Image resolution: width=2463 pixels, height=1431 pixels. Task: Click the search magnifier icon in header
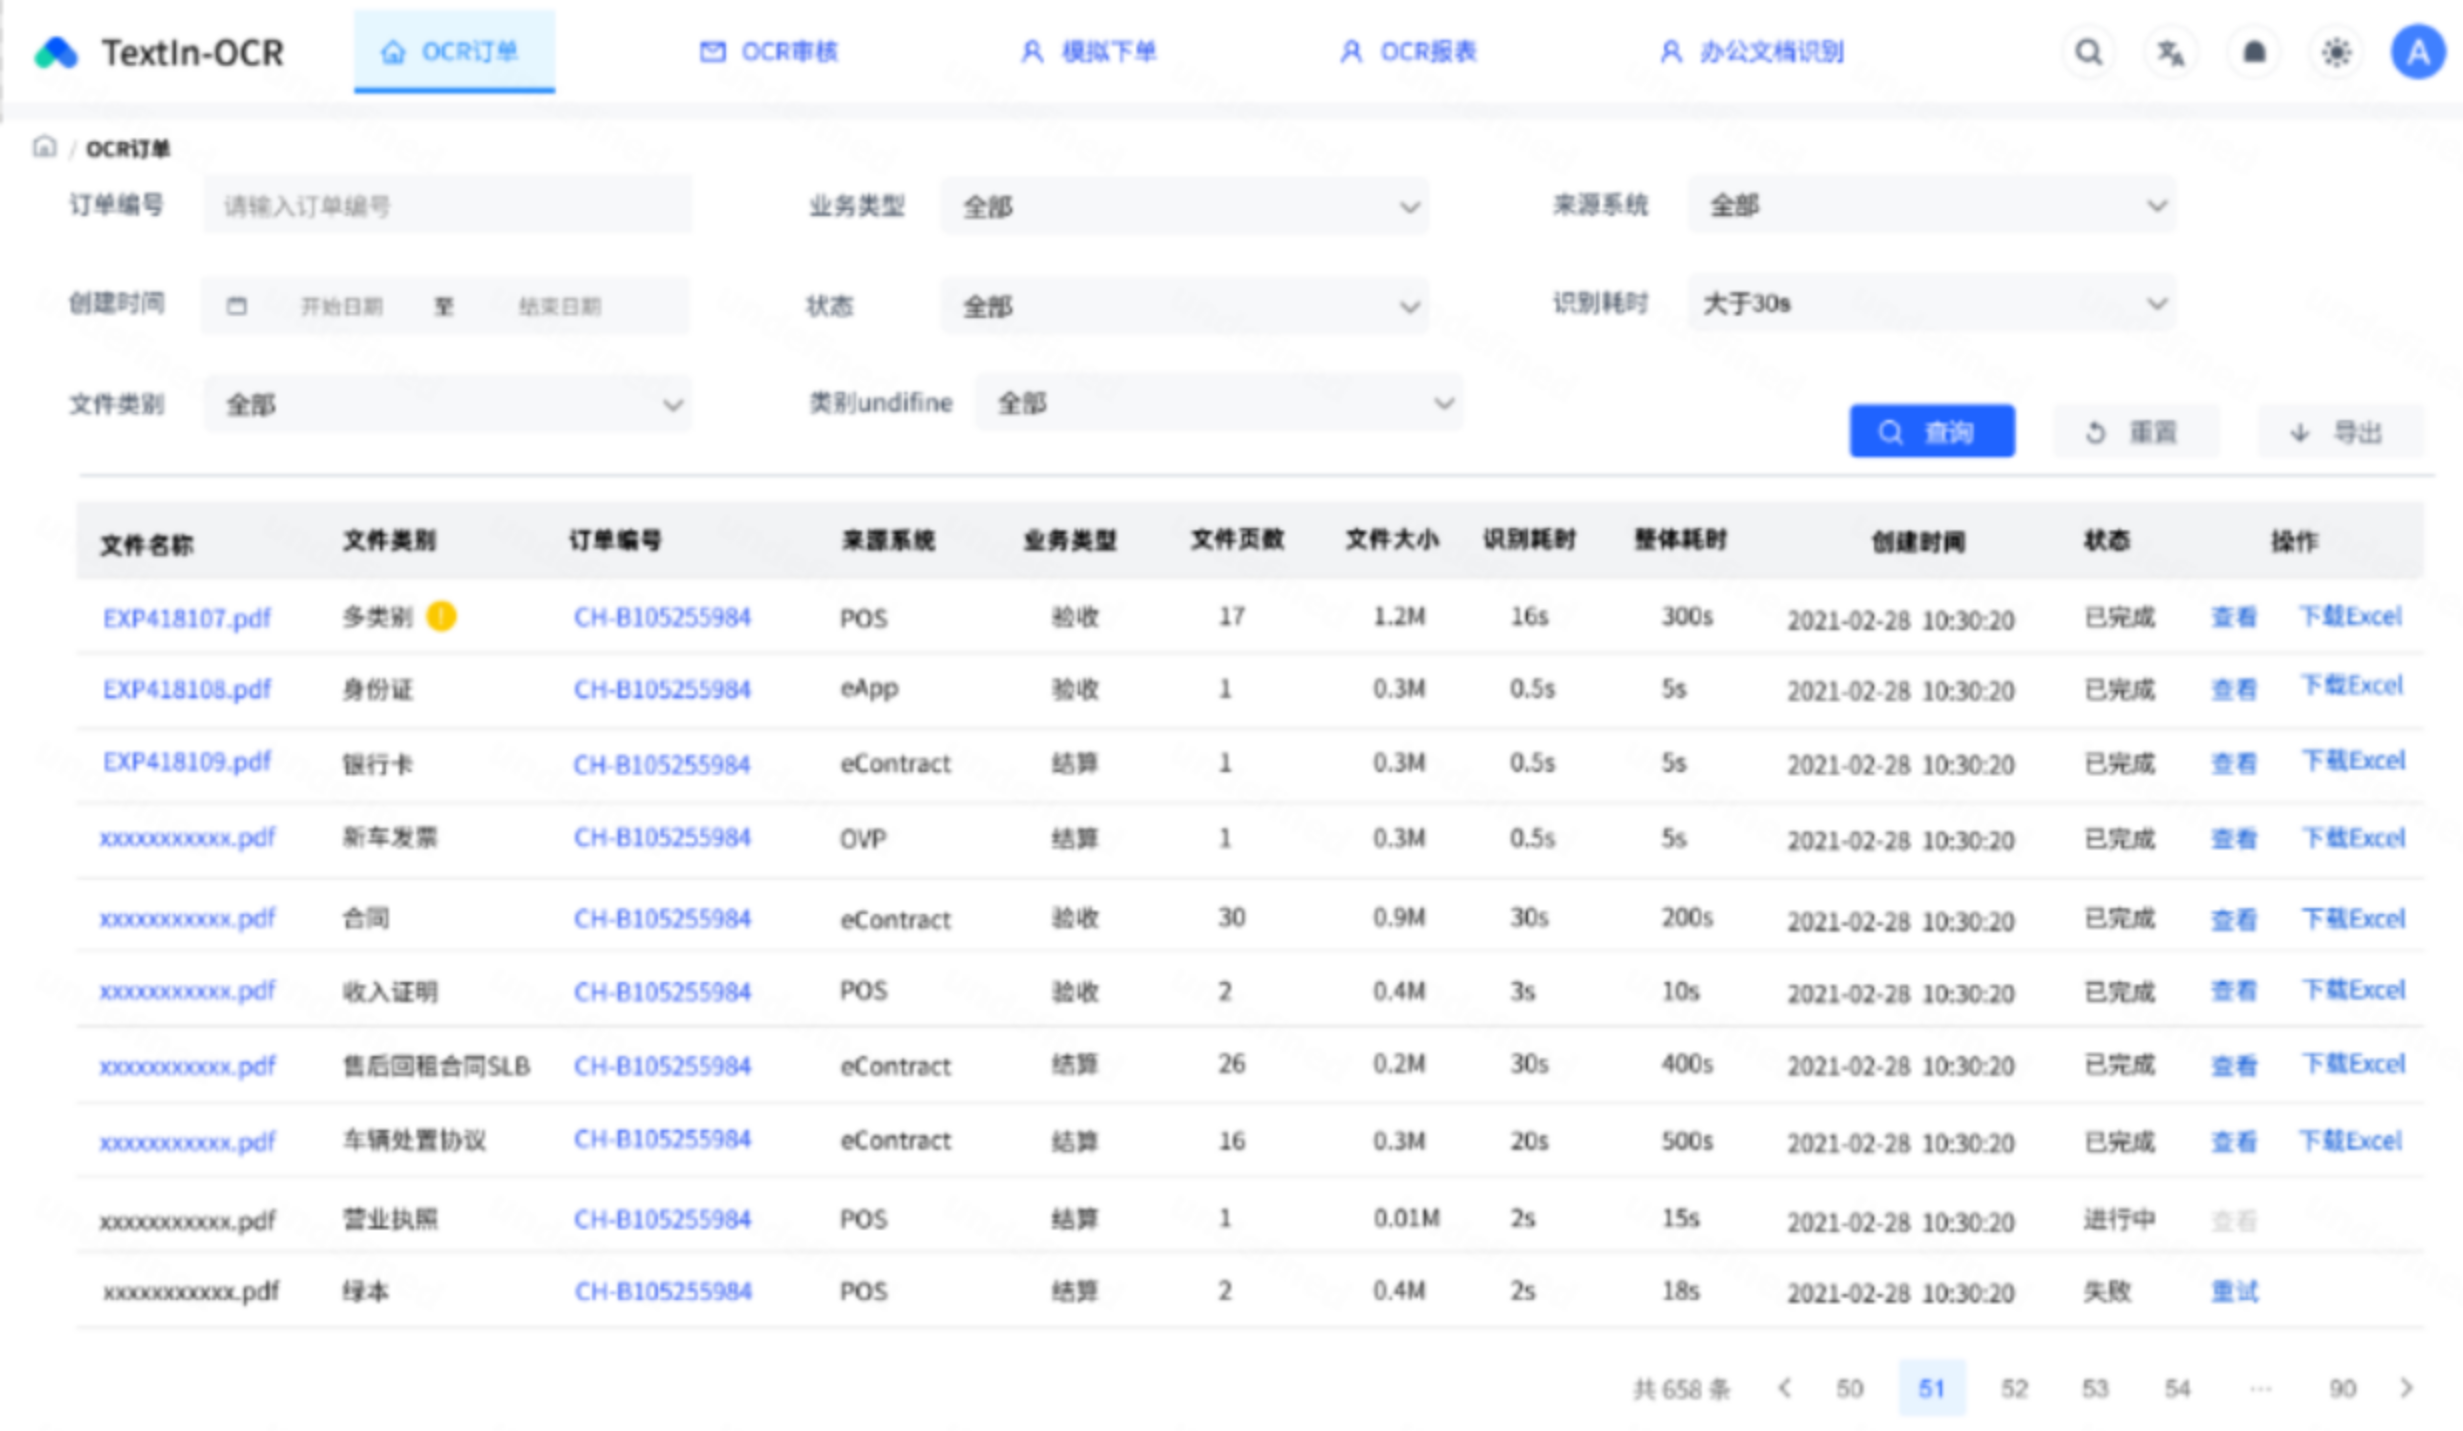click(x=2087, y=52)
